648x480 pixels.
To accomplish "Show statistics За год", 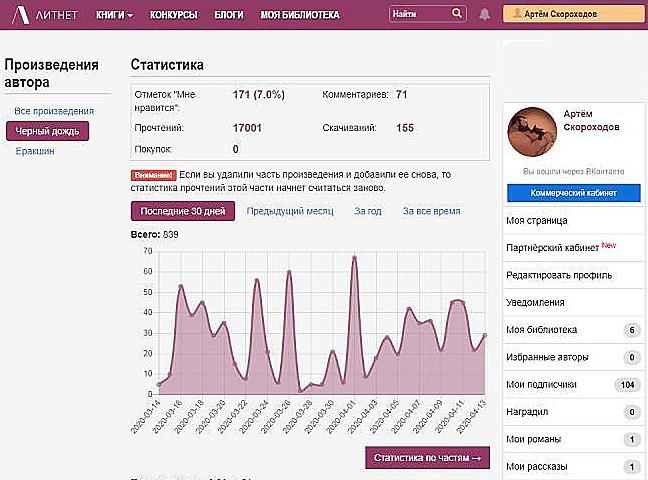I will tap(368, 211).
